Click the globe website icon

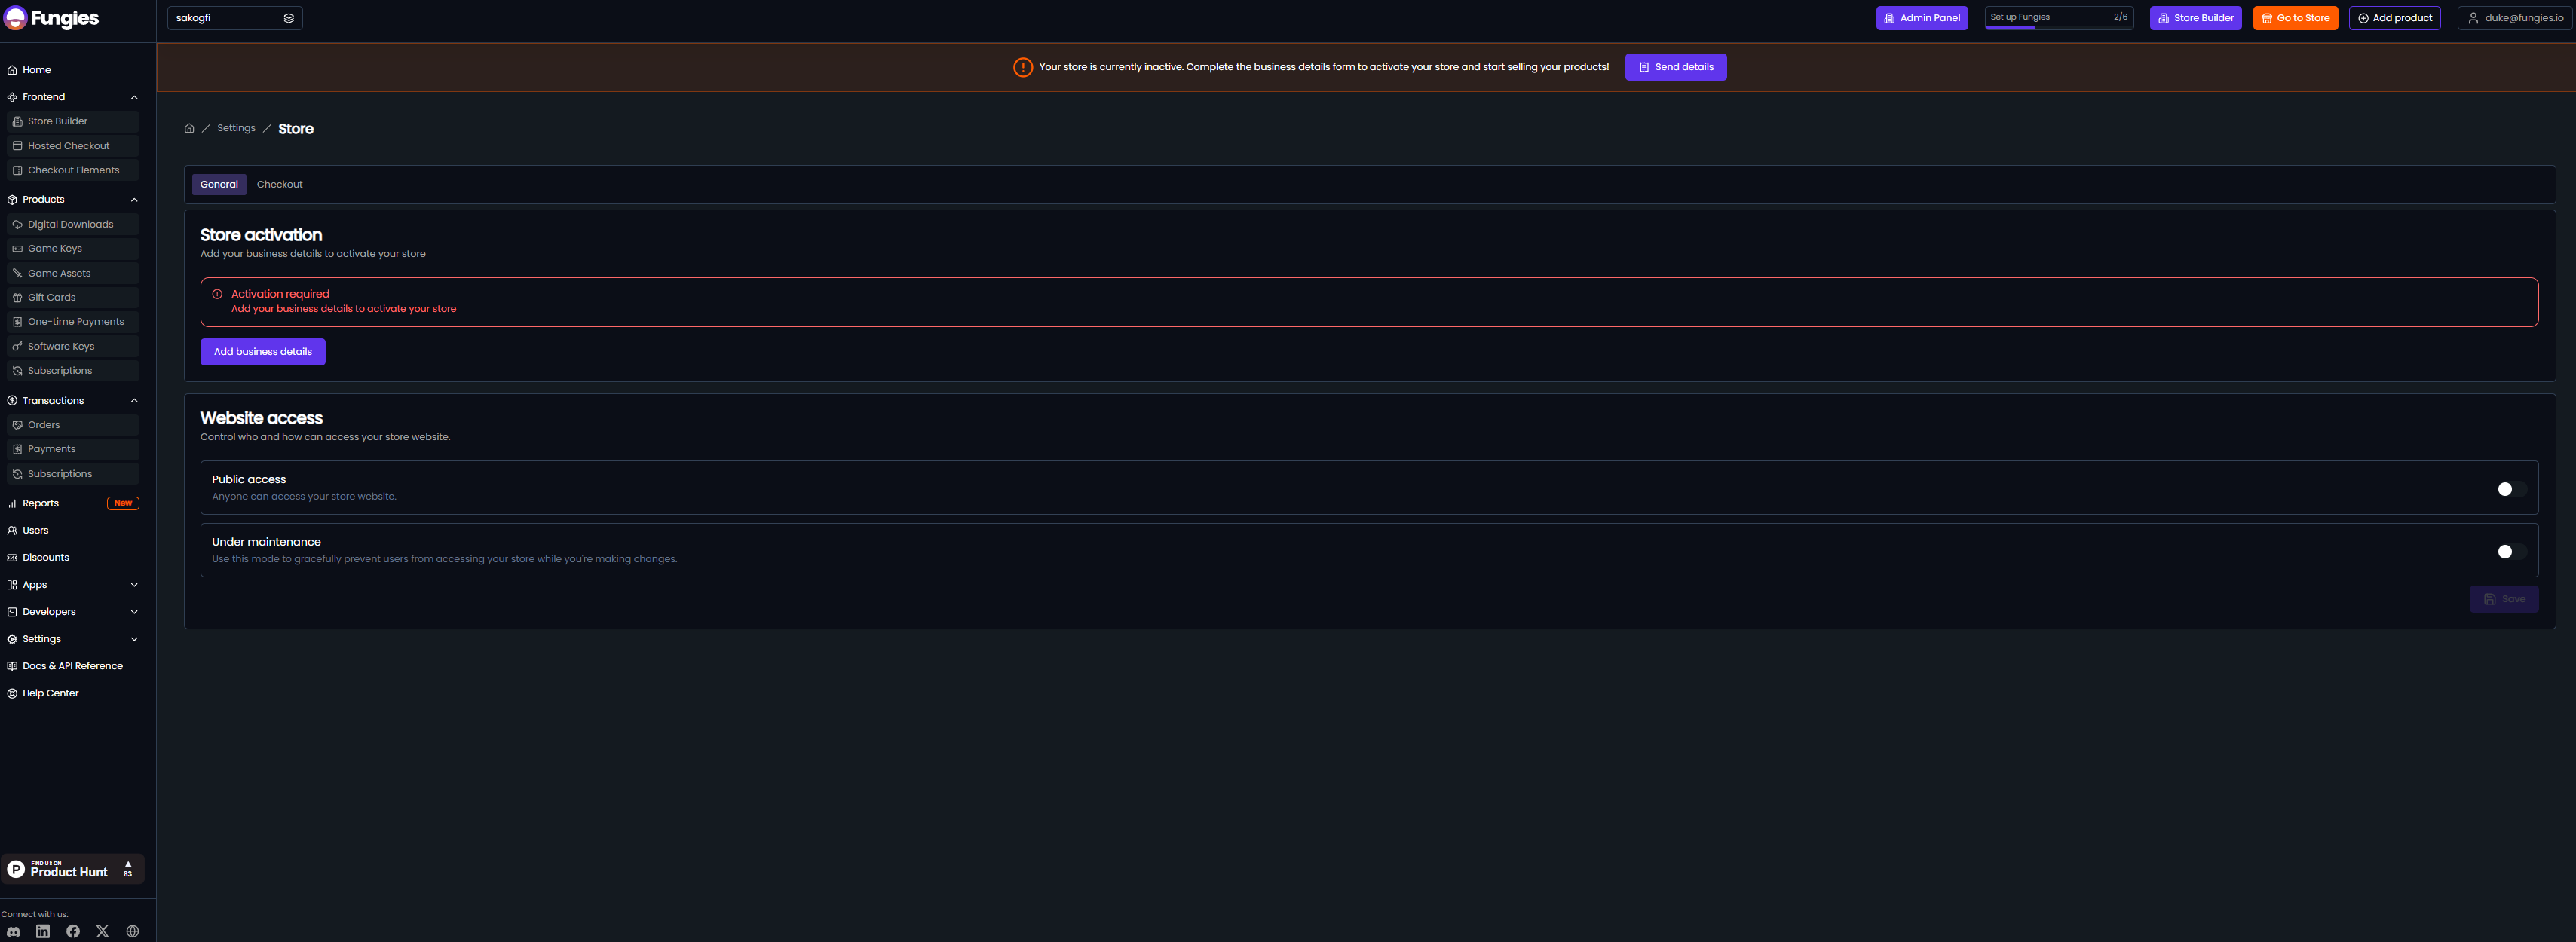(132, 931)
